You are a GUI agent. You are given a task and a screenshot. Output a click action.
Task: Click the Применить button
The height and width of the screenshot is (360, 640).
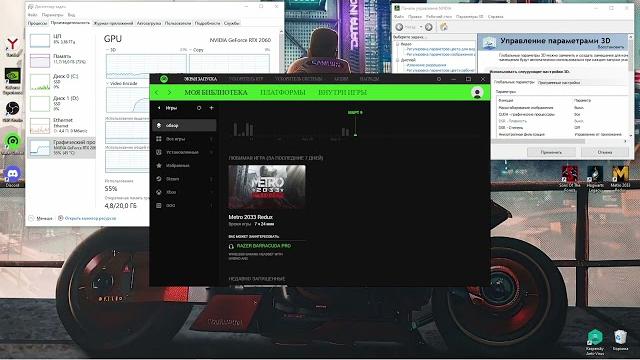pyautogui.click(x=551, y=152)
